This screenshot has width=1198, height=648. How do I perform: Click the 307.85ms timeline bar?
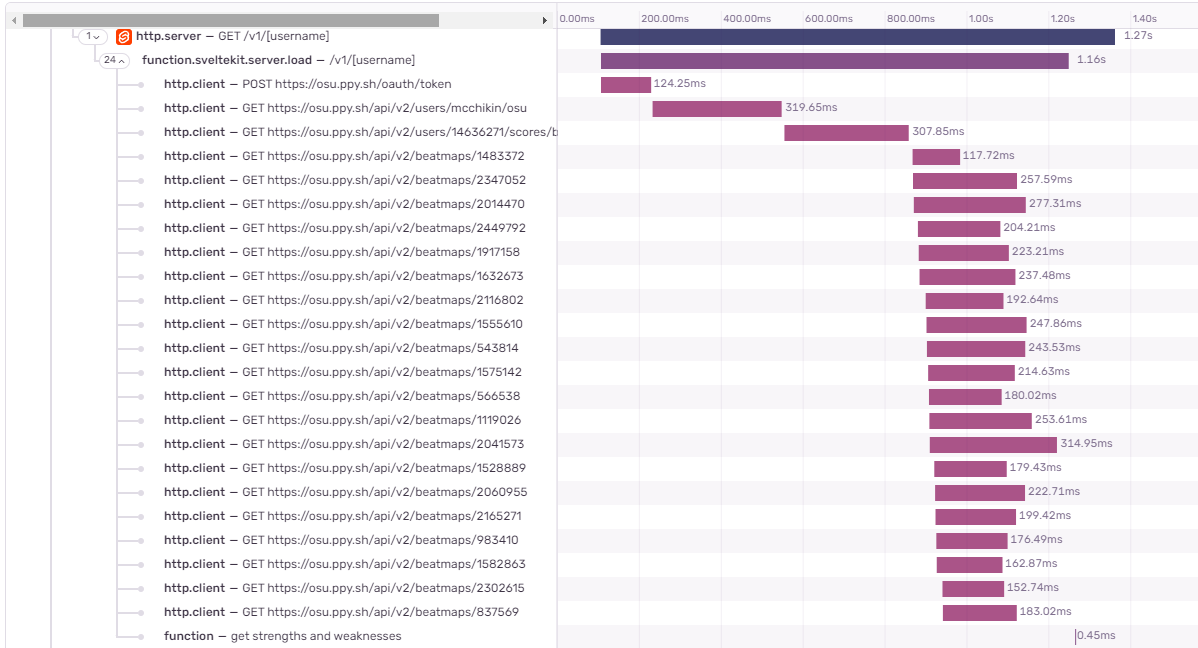click(847, 132)
